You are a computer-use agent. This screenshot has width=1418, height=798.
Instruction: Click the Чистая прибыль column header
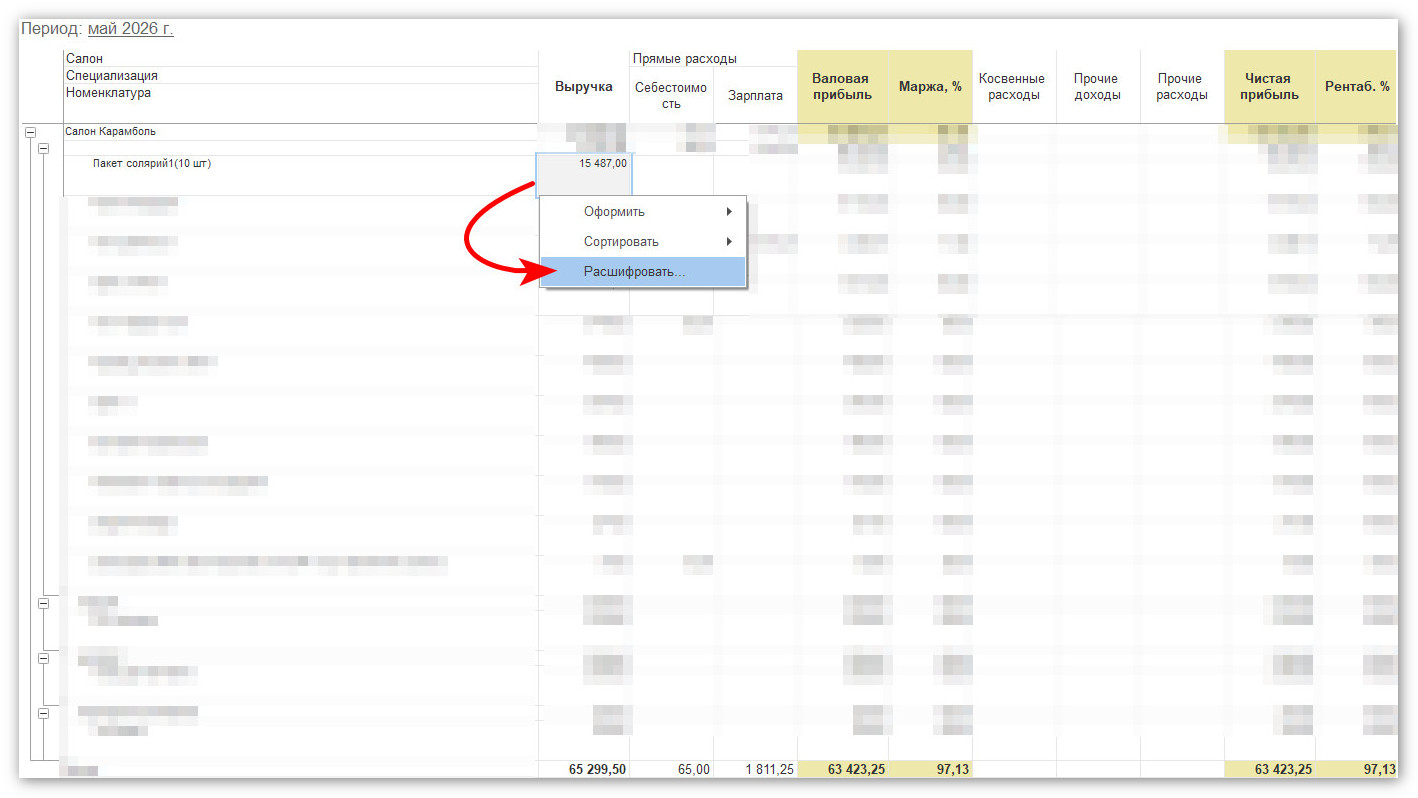pos(1269,87)
